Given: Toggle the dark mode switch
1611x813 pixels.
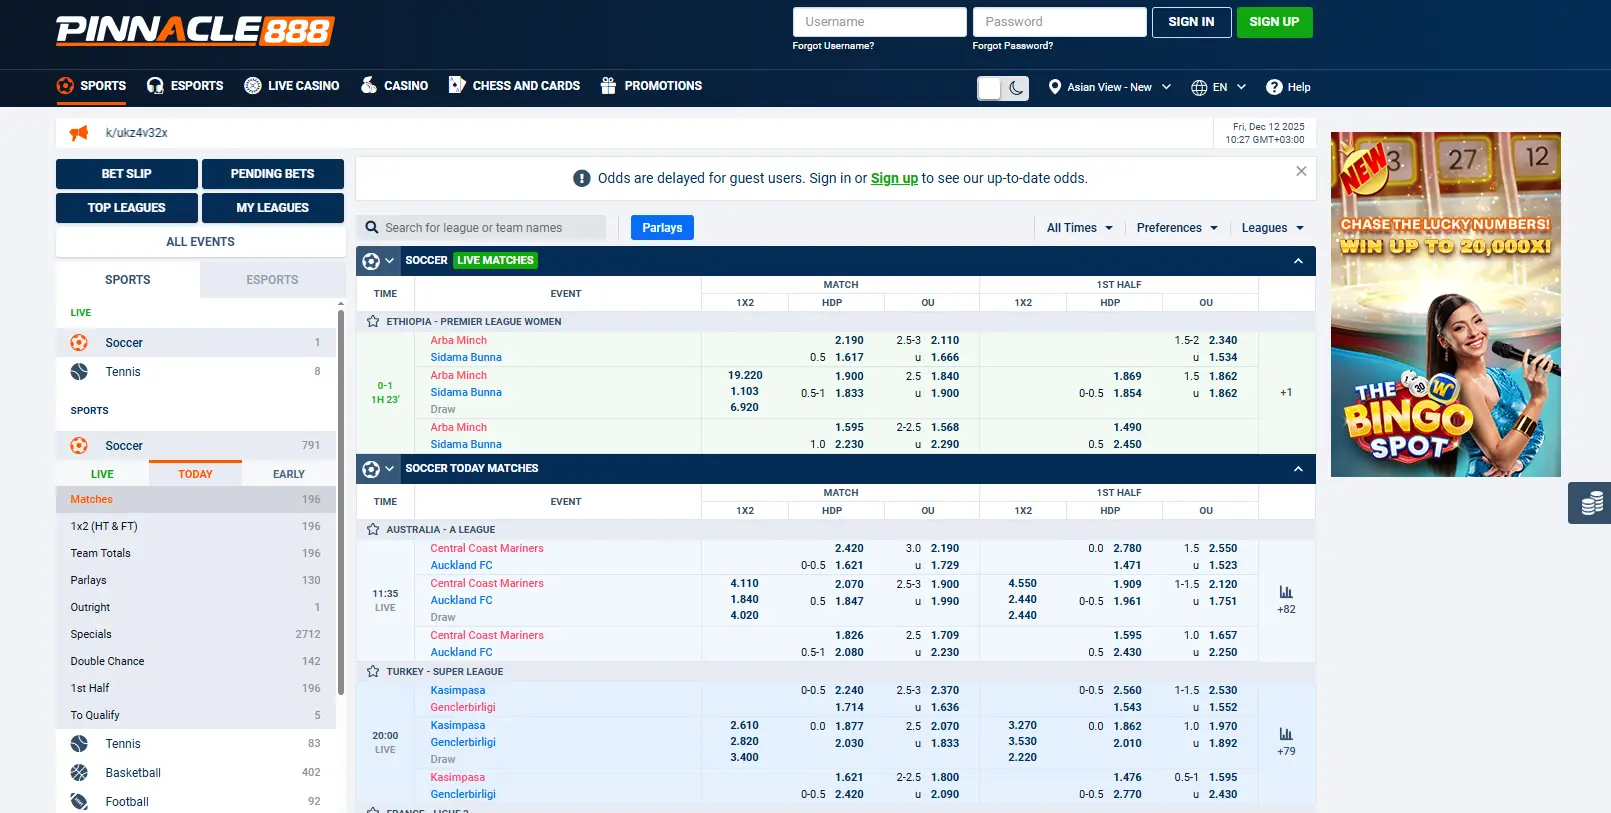Looking at the screenshot, I should 1002,88.
